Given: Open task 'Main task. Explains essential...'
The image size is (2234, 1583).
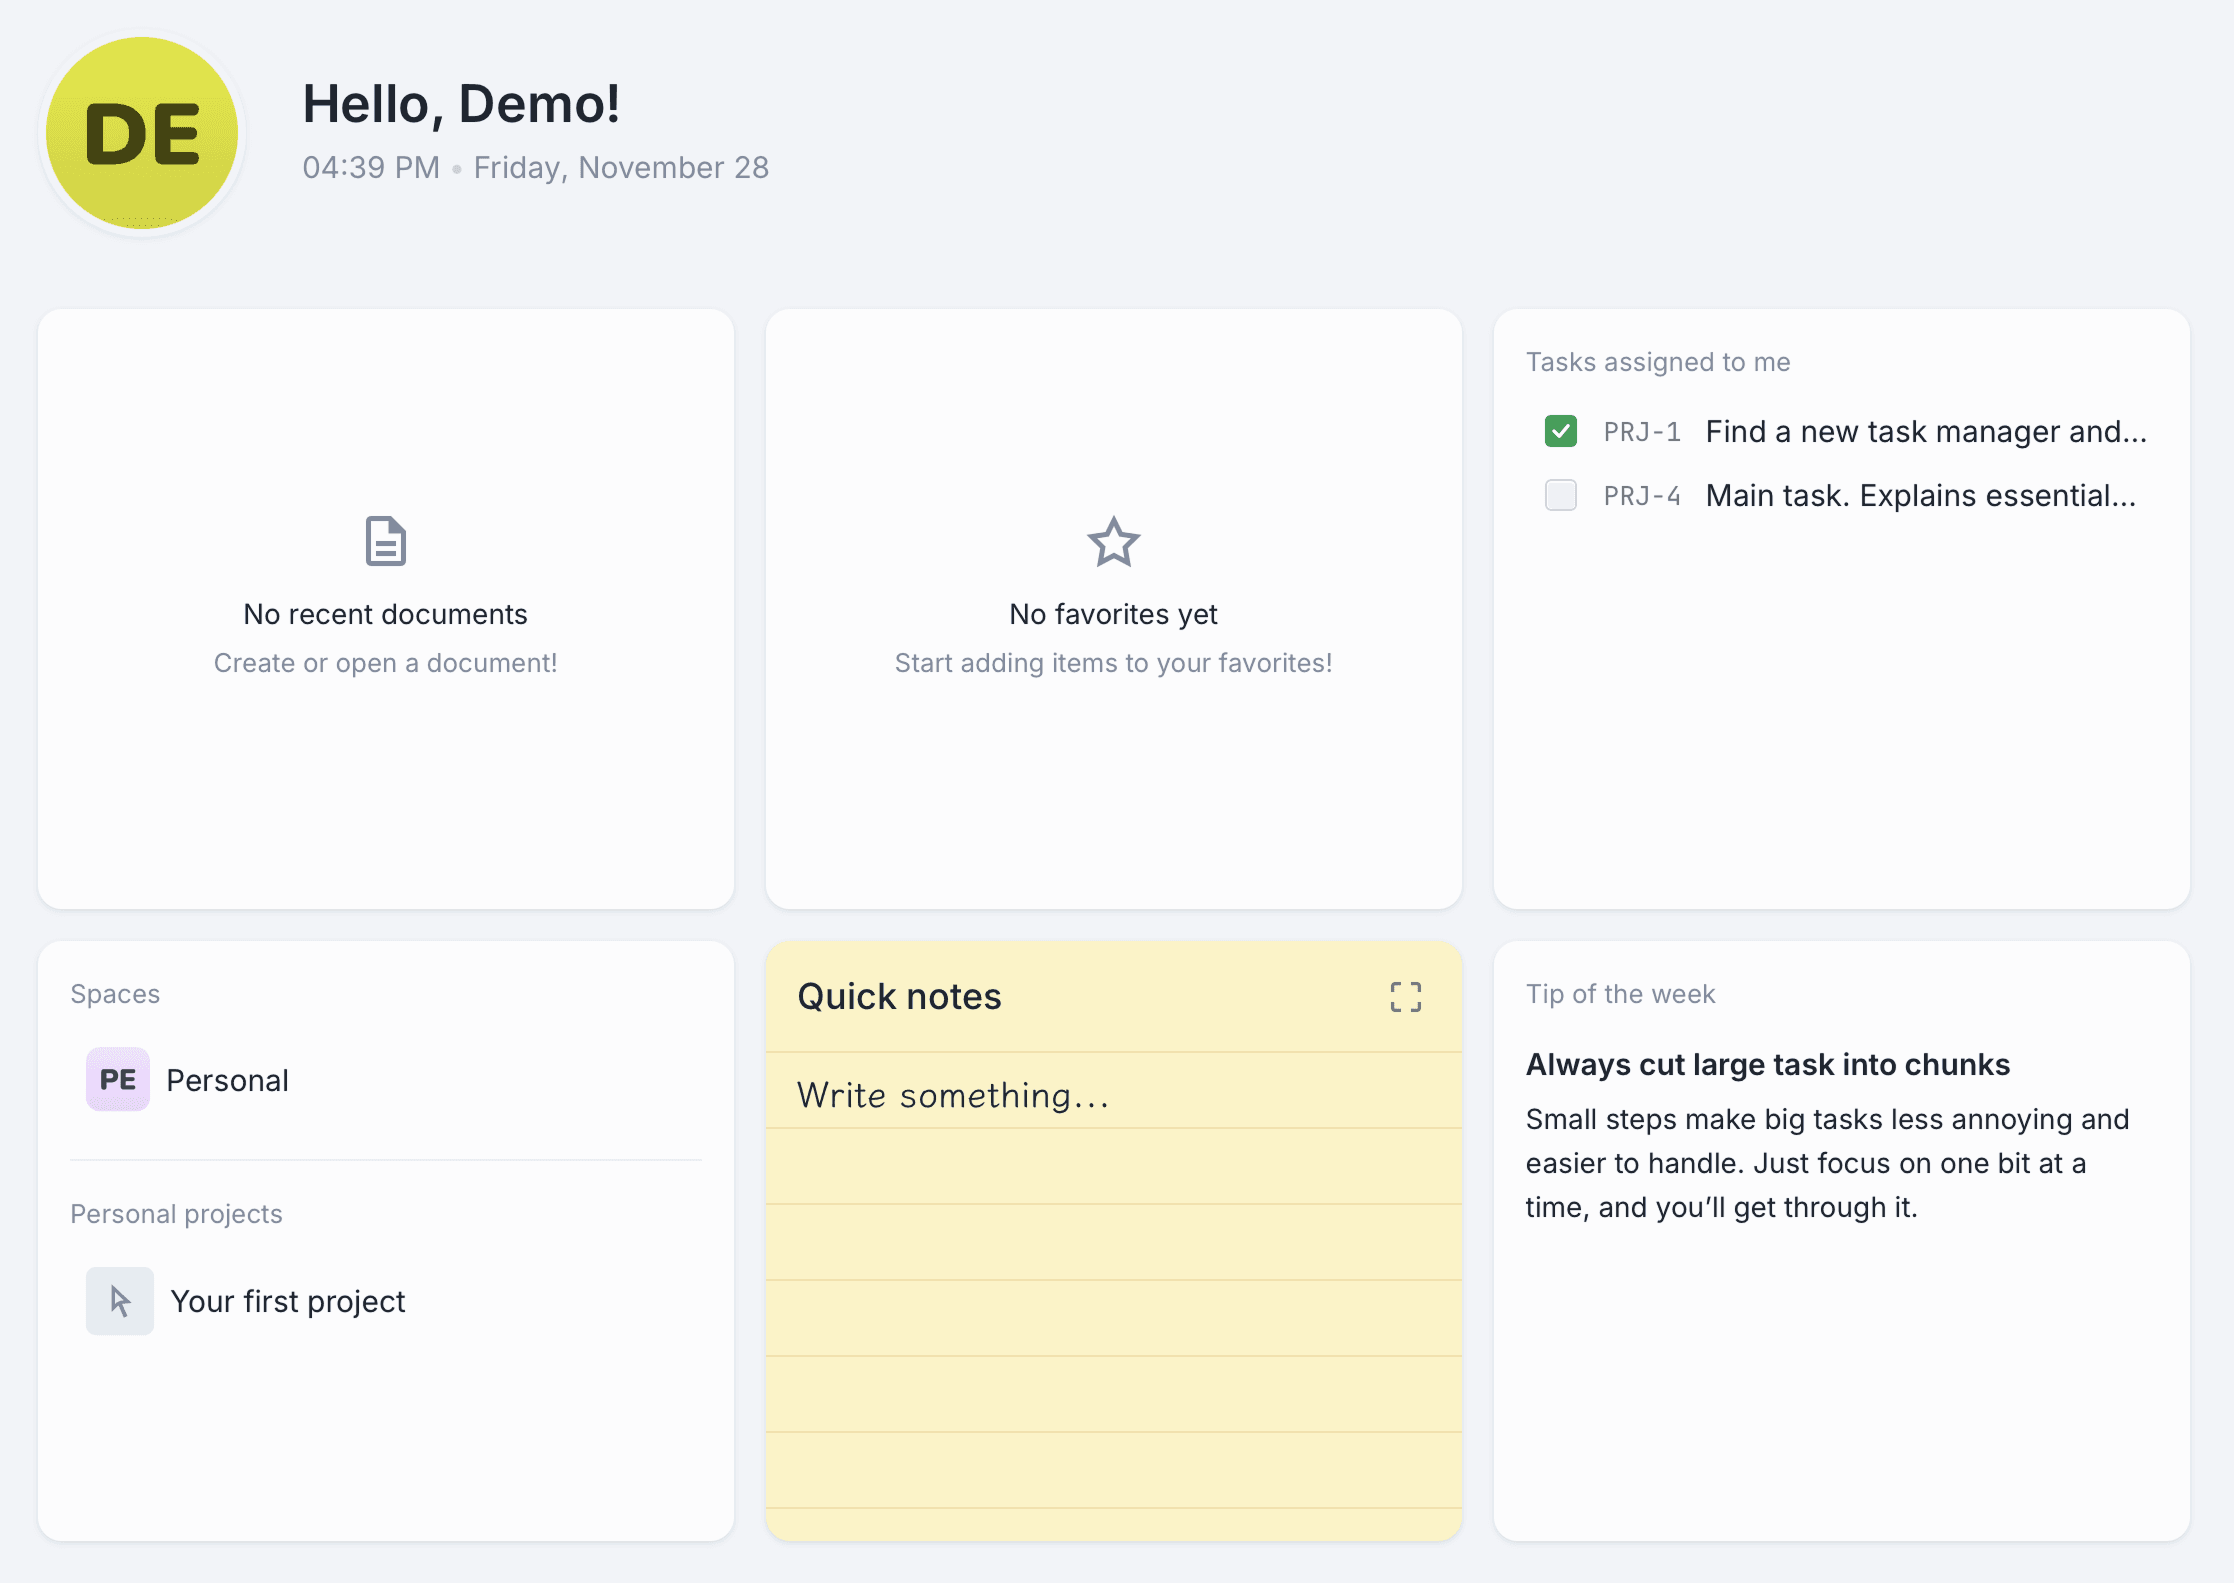Looking at the screenshot, I should pos(1920,495).
